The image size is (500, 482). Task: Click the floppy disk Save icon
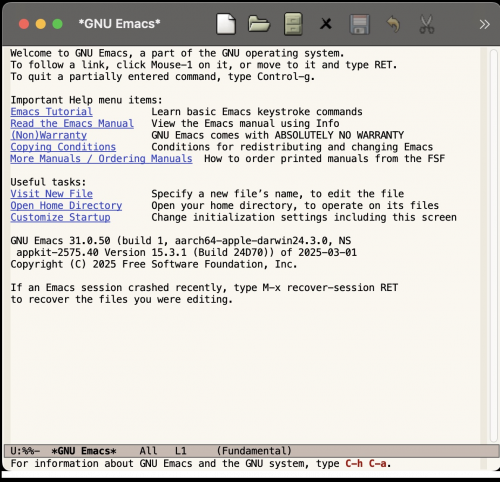pos(360,24)
